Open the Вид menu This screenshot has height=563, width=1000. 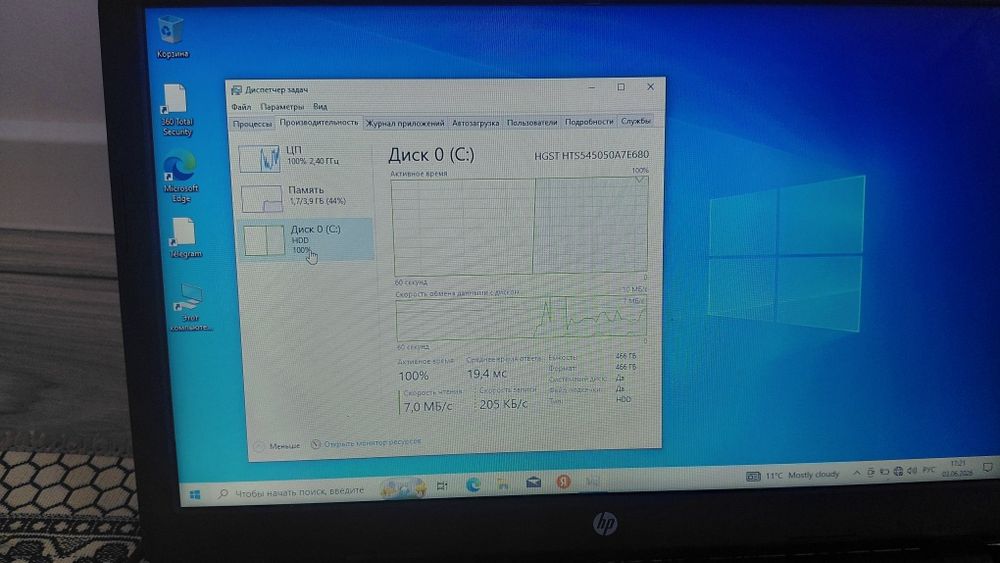pos(320,106)
